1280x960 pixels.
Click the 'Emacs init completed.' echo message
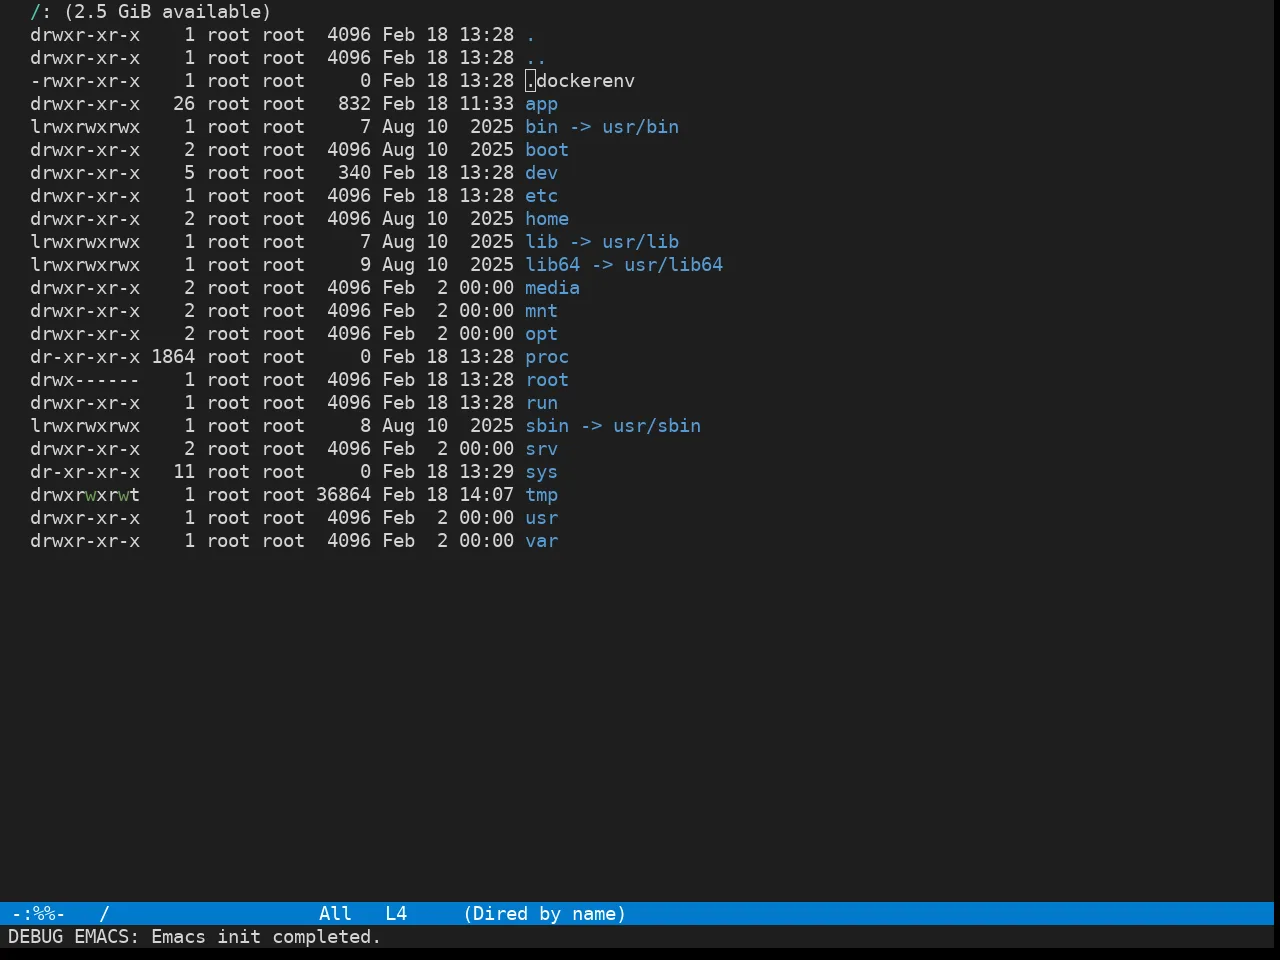(266, 937)
